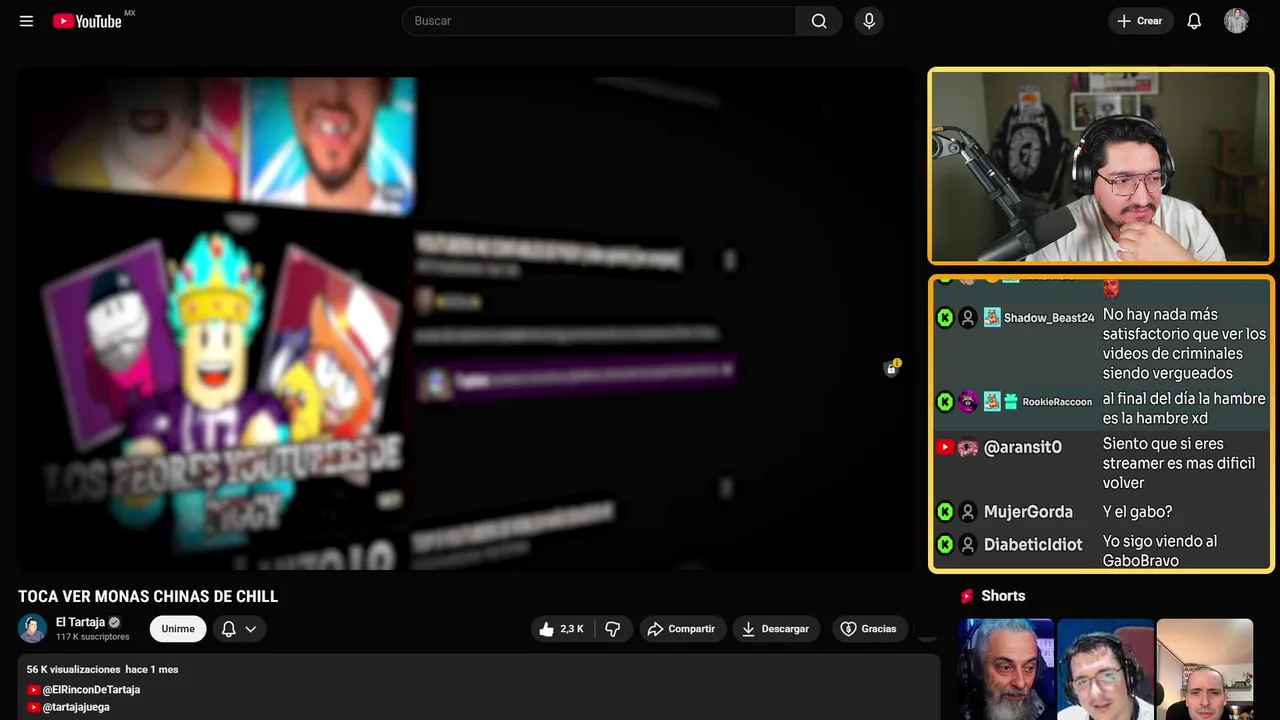Image resolution: width=1280 pixels, height=720 pixels.
Task: Click Kick icon beside MujerGorda
Action: [945, 512]
